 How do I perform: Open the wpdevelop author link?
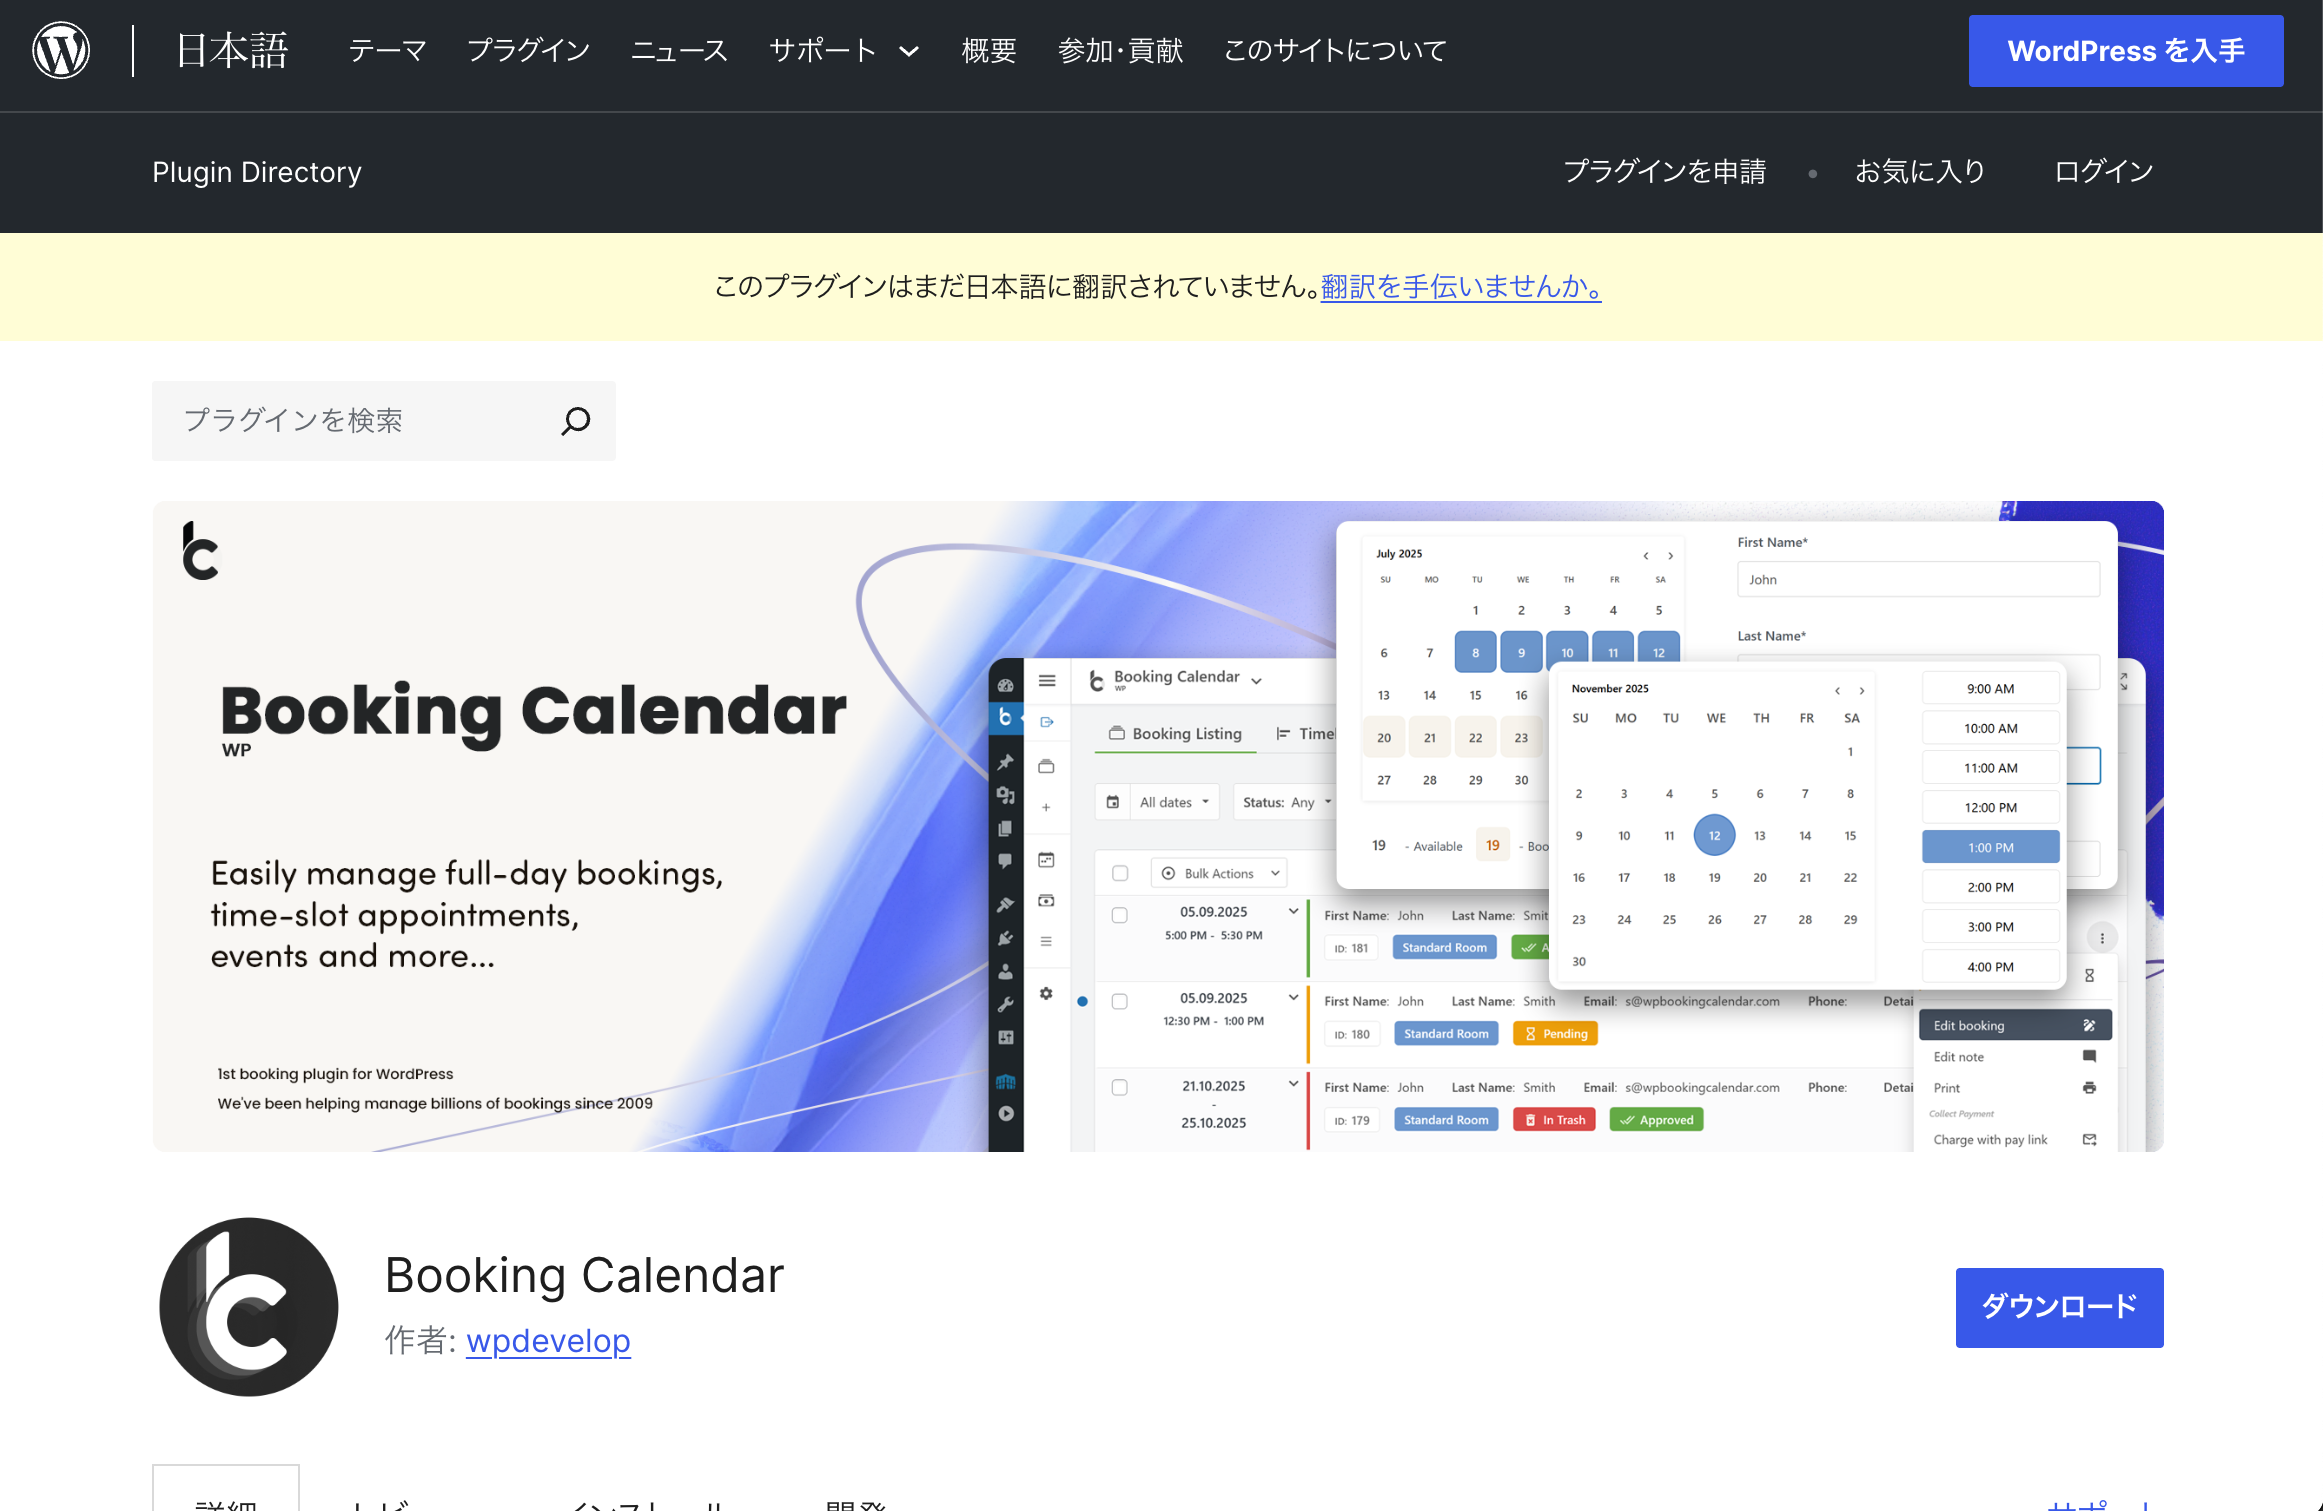click(x=548, y=1341)
